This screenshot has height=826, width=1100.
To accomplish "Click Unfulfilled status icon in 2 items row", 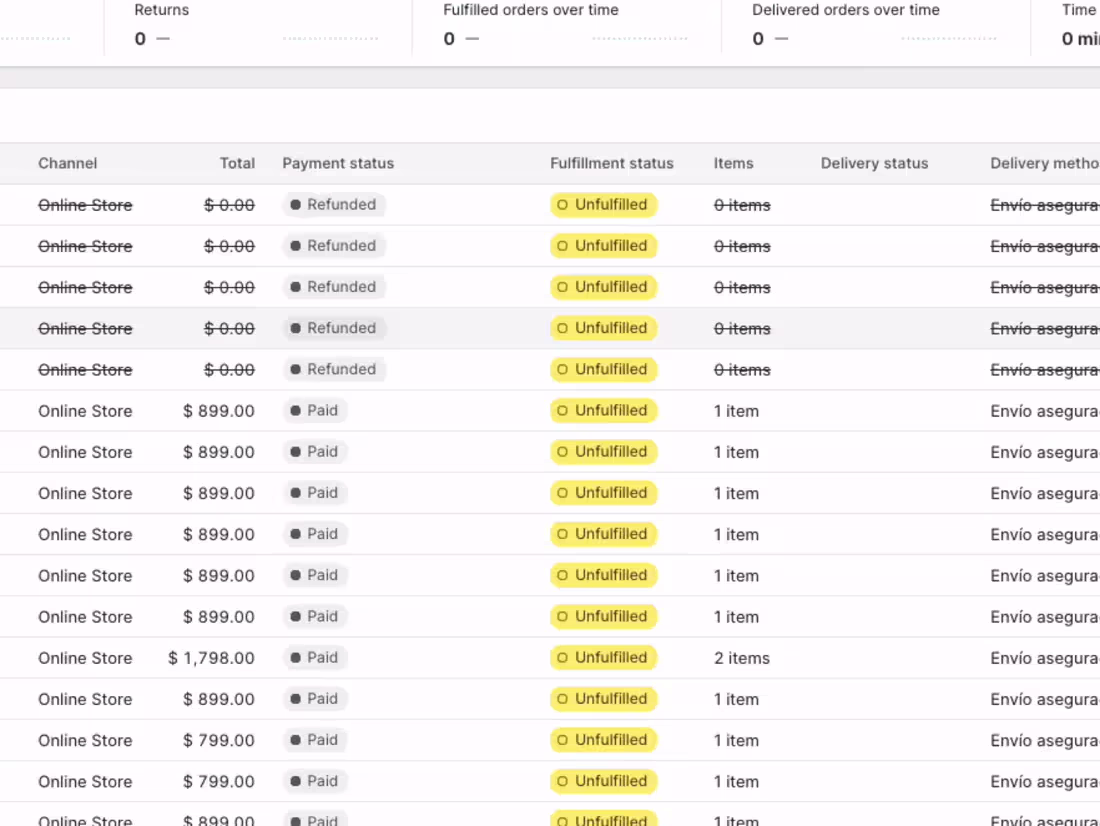I will pos(562,658).
